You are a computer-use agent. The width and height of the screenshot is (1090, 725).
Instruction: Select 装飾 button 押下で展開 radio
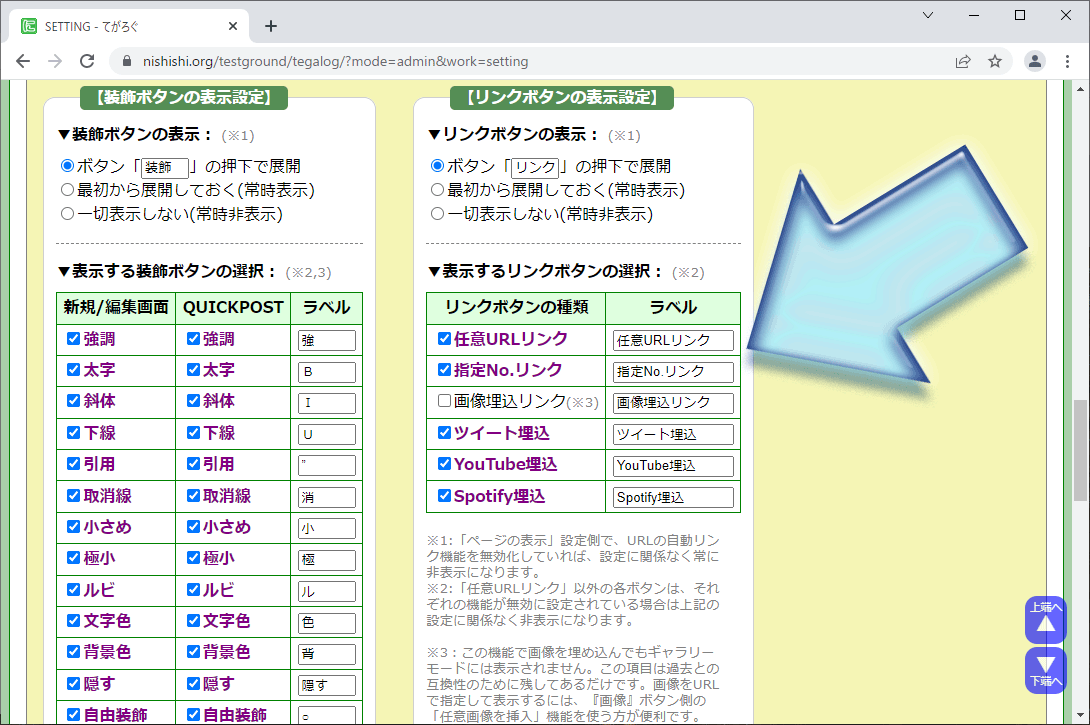pyautogui.click(x=67, y=165)
